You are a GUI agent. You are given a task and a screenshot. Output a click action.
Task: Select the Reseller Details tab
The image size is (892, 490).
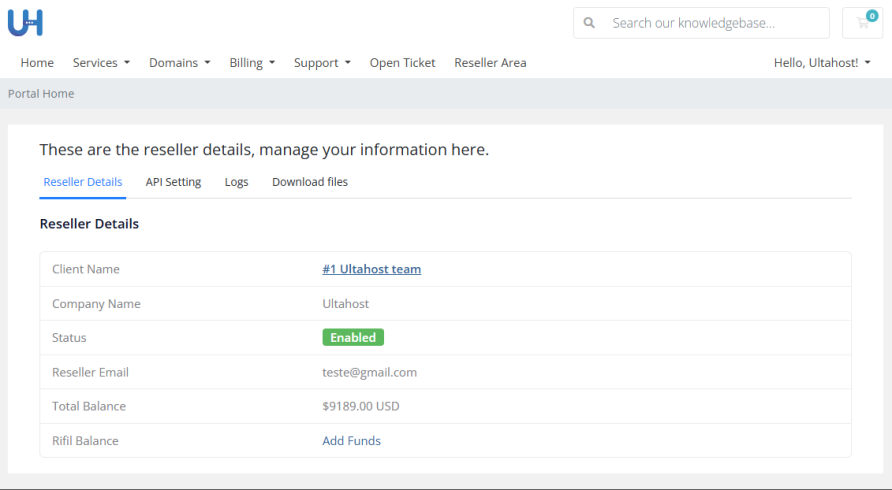pos(83,182)
